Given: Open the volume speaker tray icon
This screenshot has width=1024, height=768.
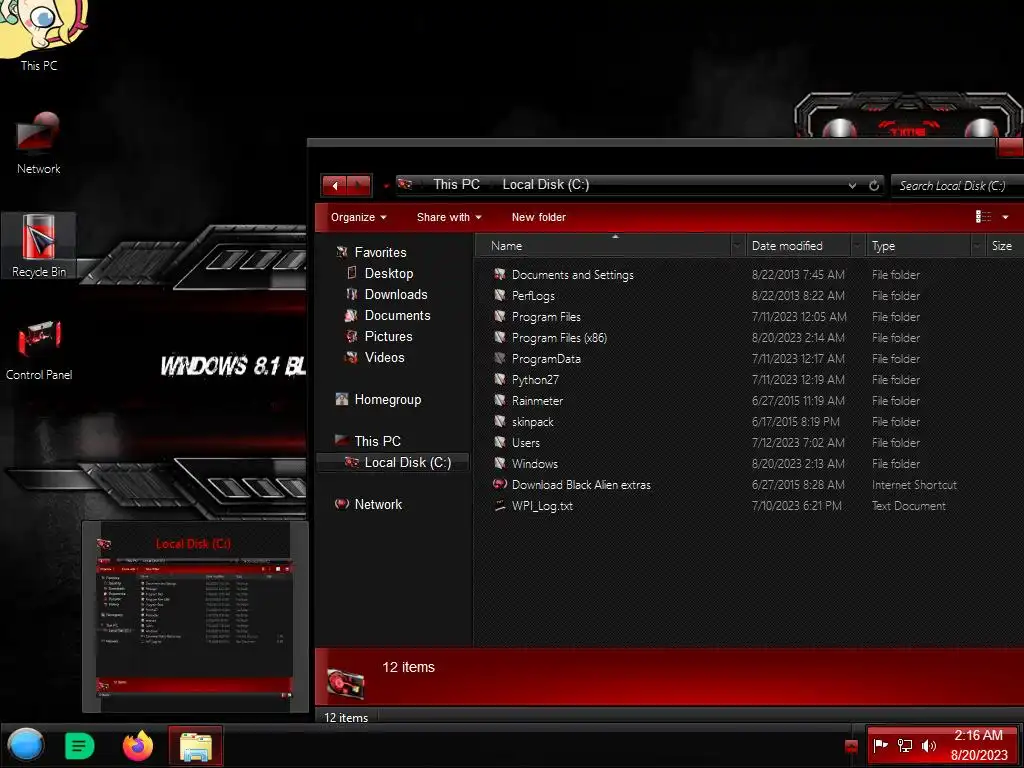Looking at the screenshot, I should (928, 745).
